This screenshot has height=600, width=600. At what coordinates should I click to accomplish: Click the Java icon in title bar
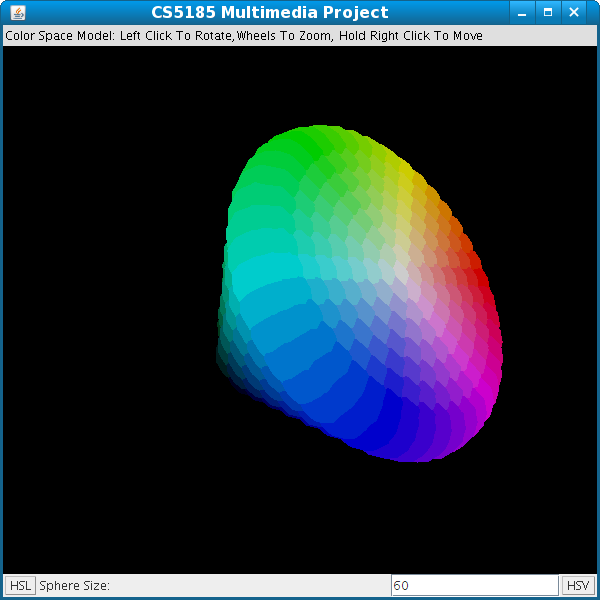coord(18,13)
